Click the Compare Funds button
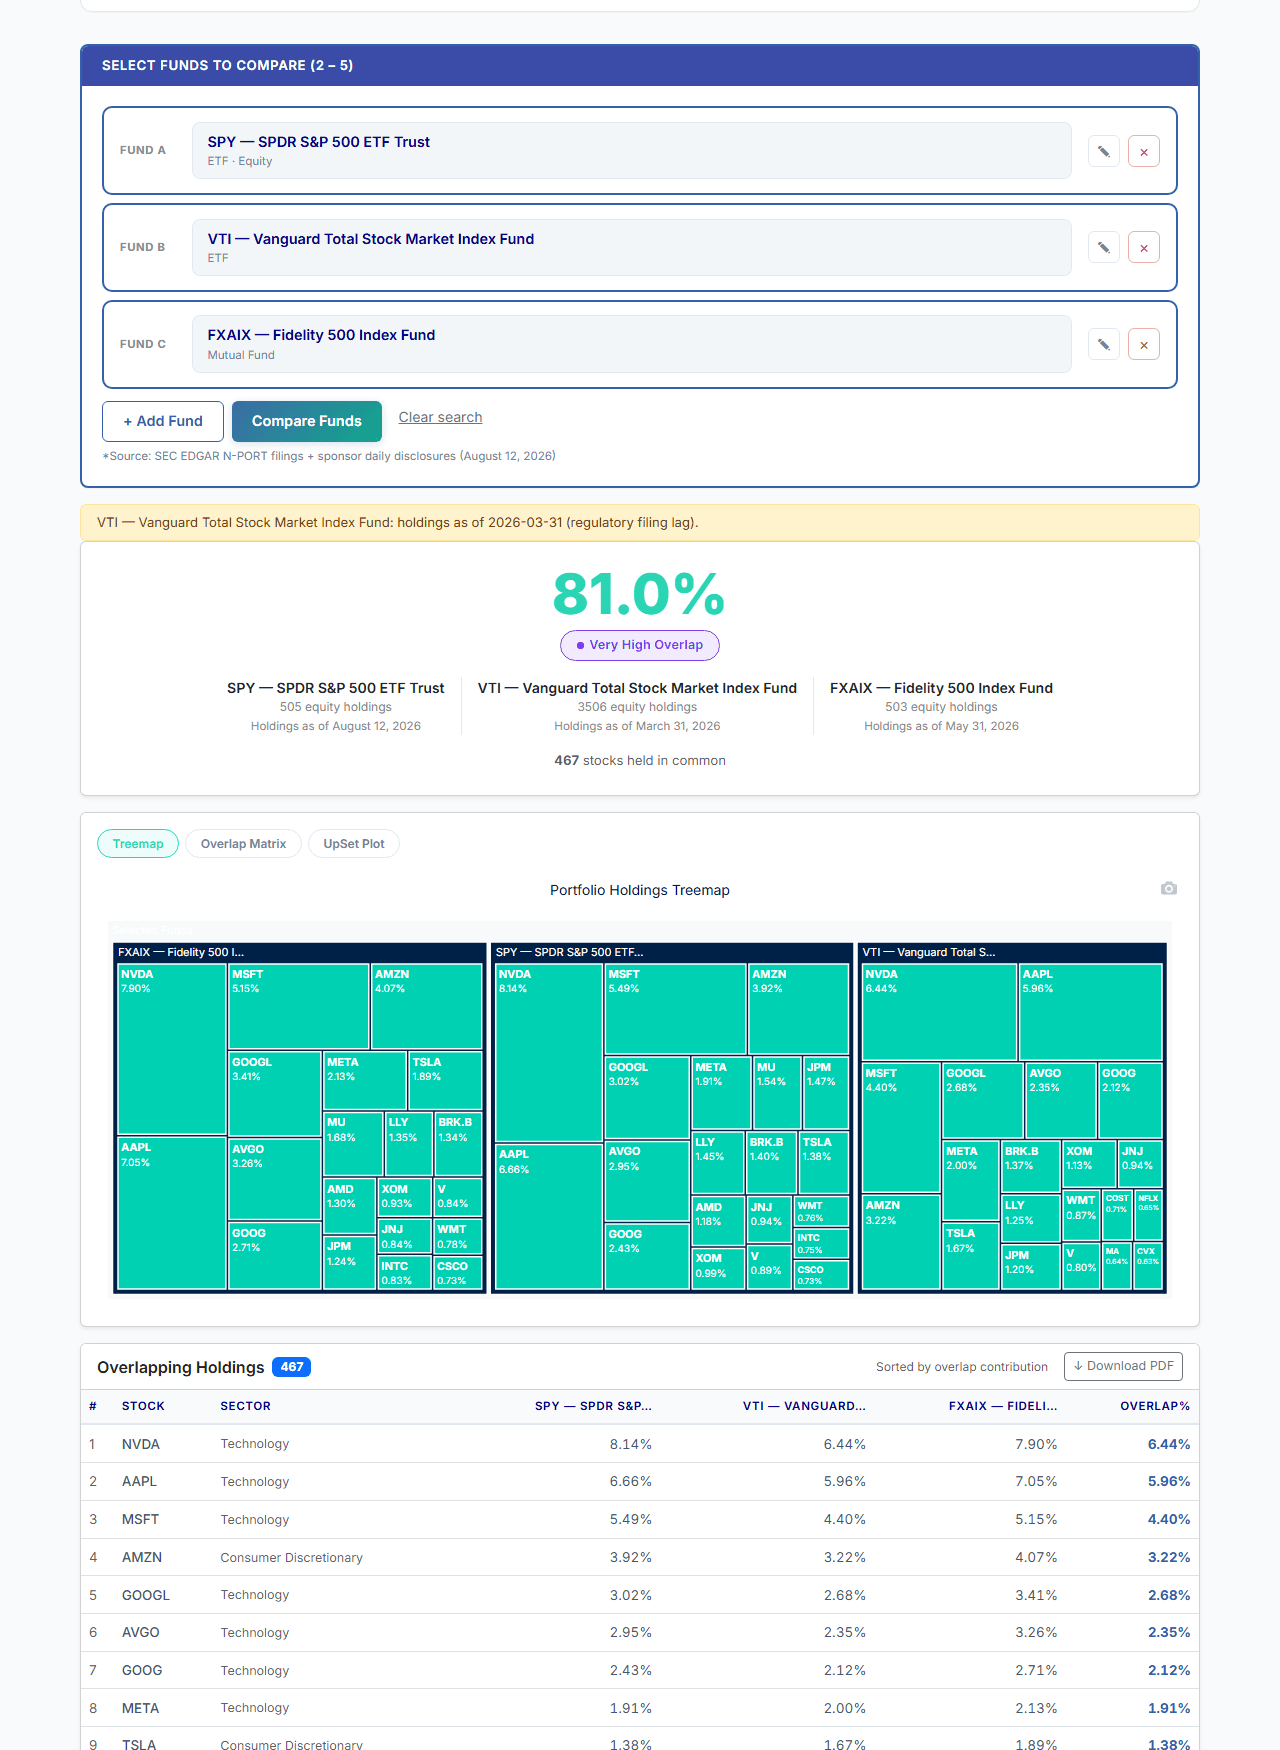 coord(307,421)
